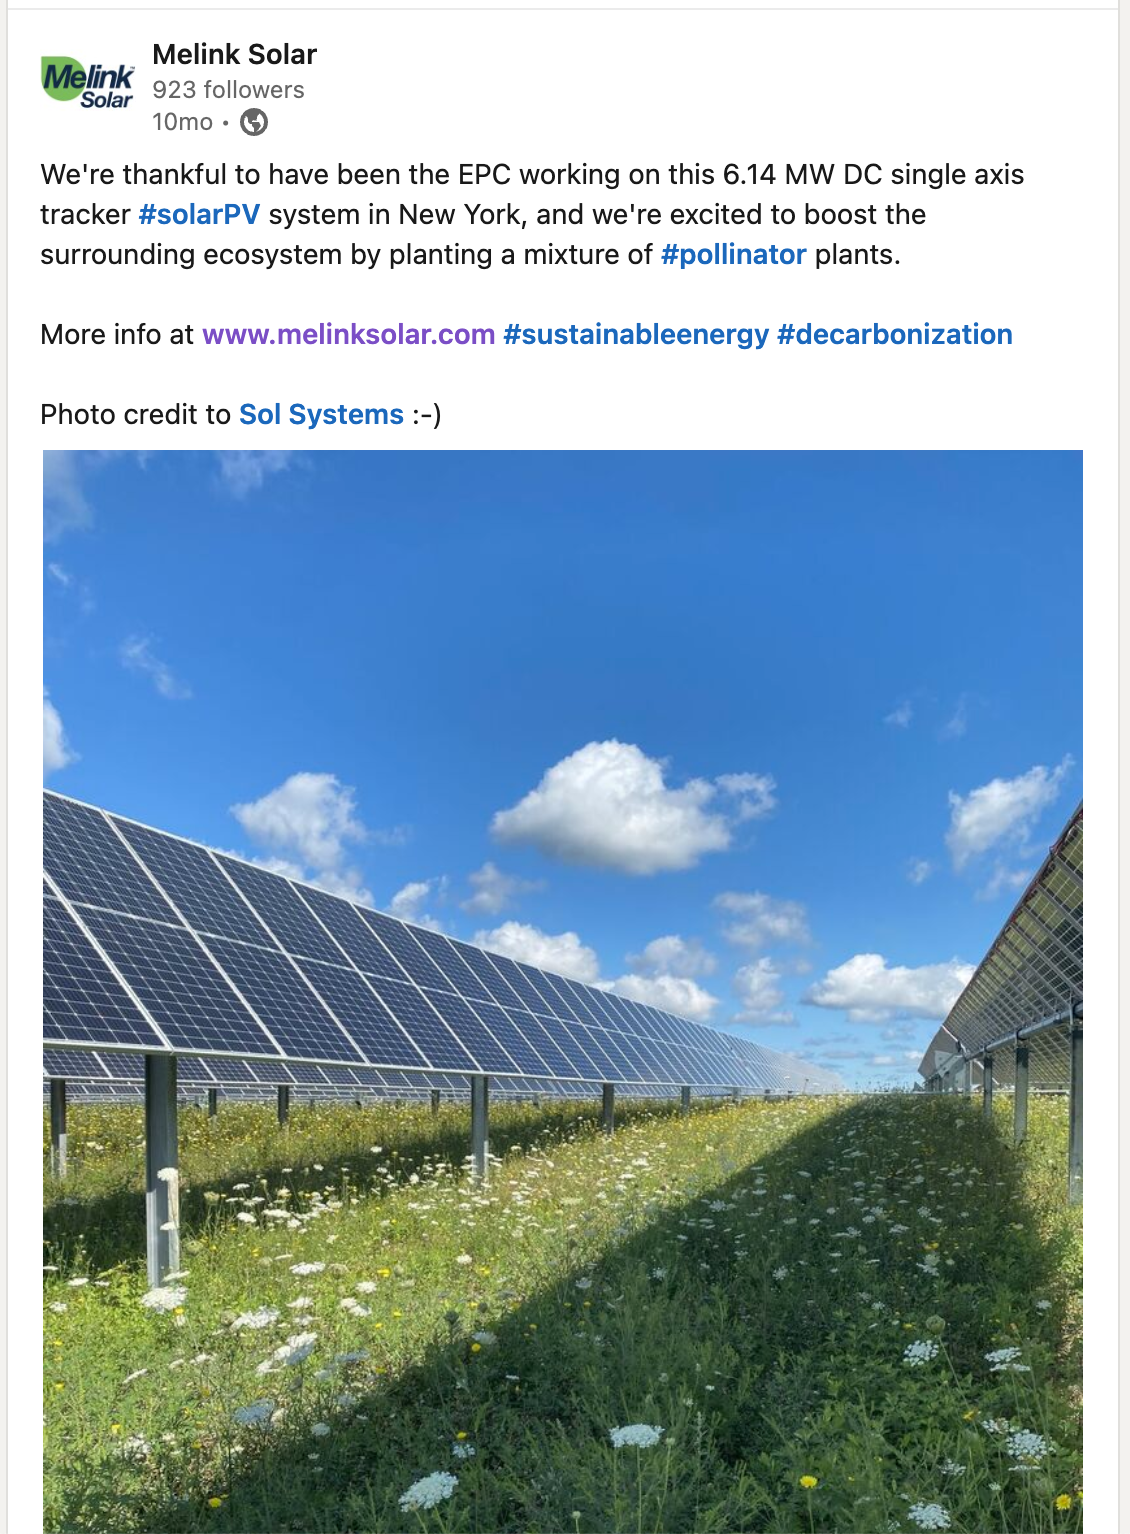Viewport: 1130px width, 1534px height.
Task: Open the solar farm photo
Action: tap(563, 991)
